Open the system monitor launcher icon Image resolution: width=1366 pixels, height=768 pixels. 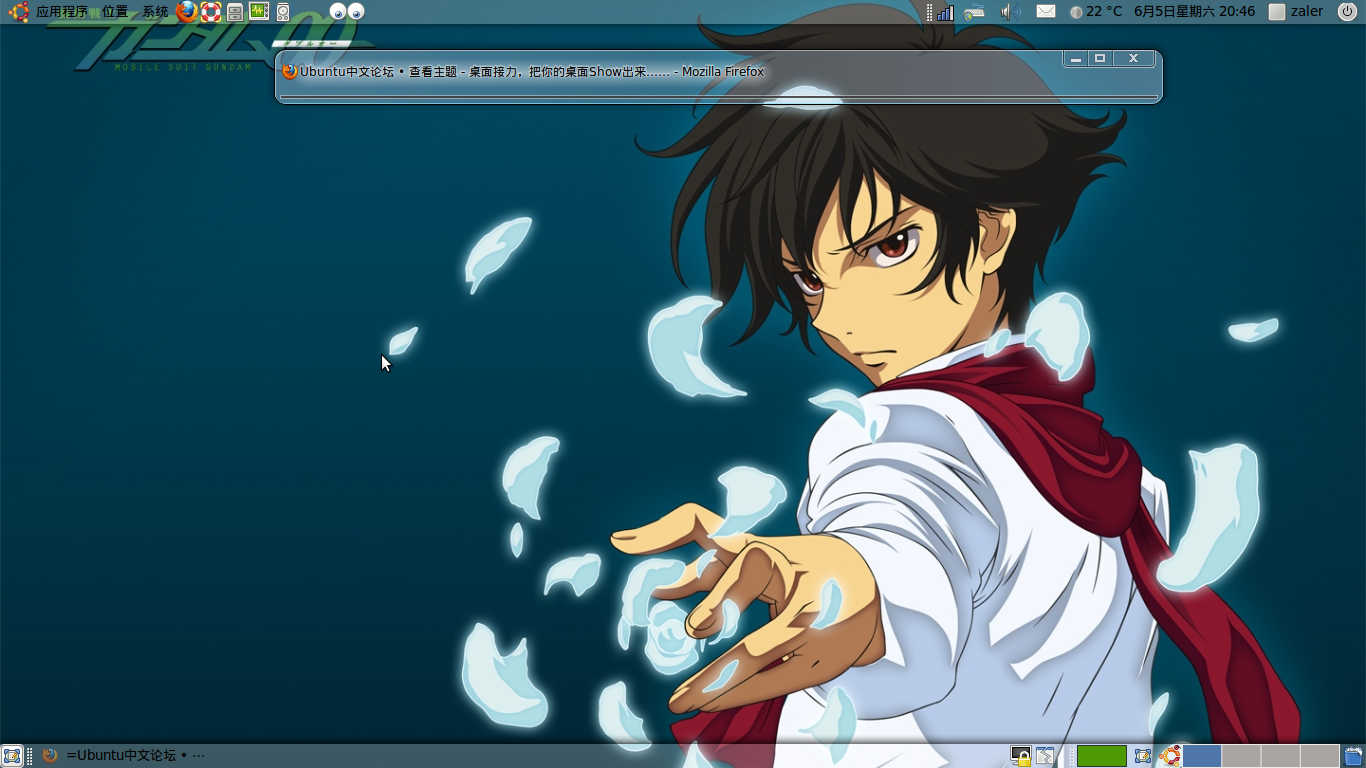[x=259, y=12]
